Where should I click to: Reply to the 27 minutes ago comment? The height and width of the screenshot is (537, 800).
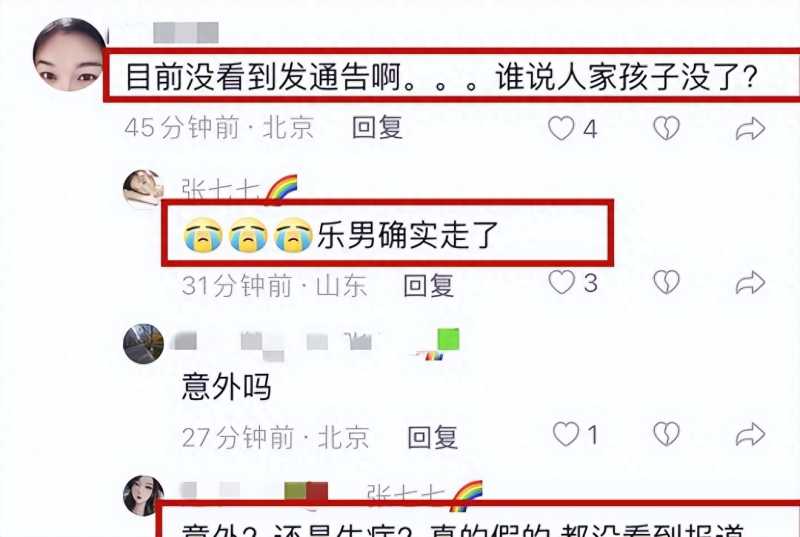click(x=433, y=438)
